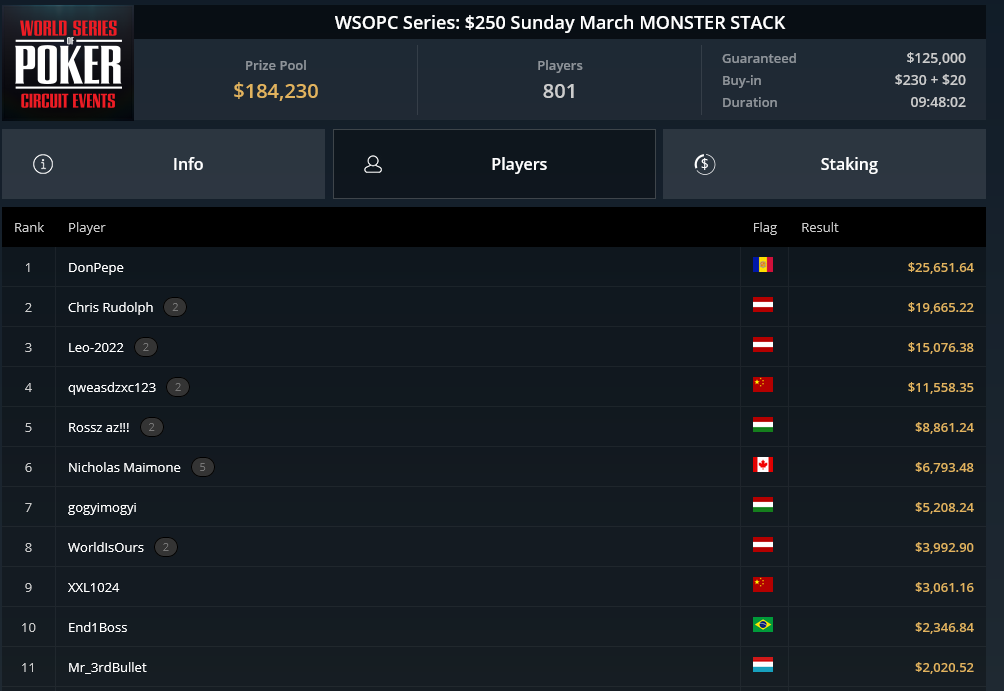
Task: Click the $25,651.64 first place result
Action: point(940,268)
